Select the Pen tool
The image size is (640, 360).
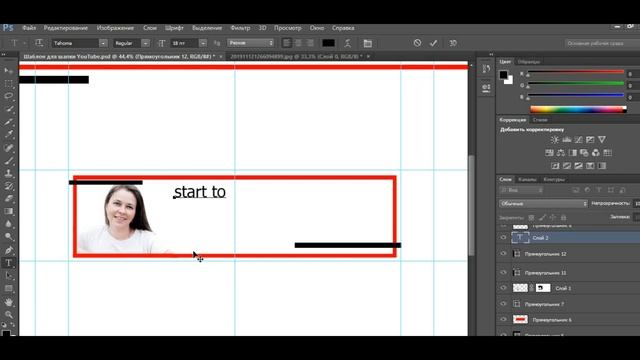coord(9,250)
